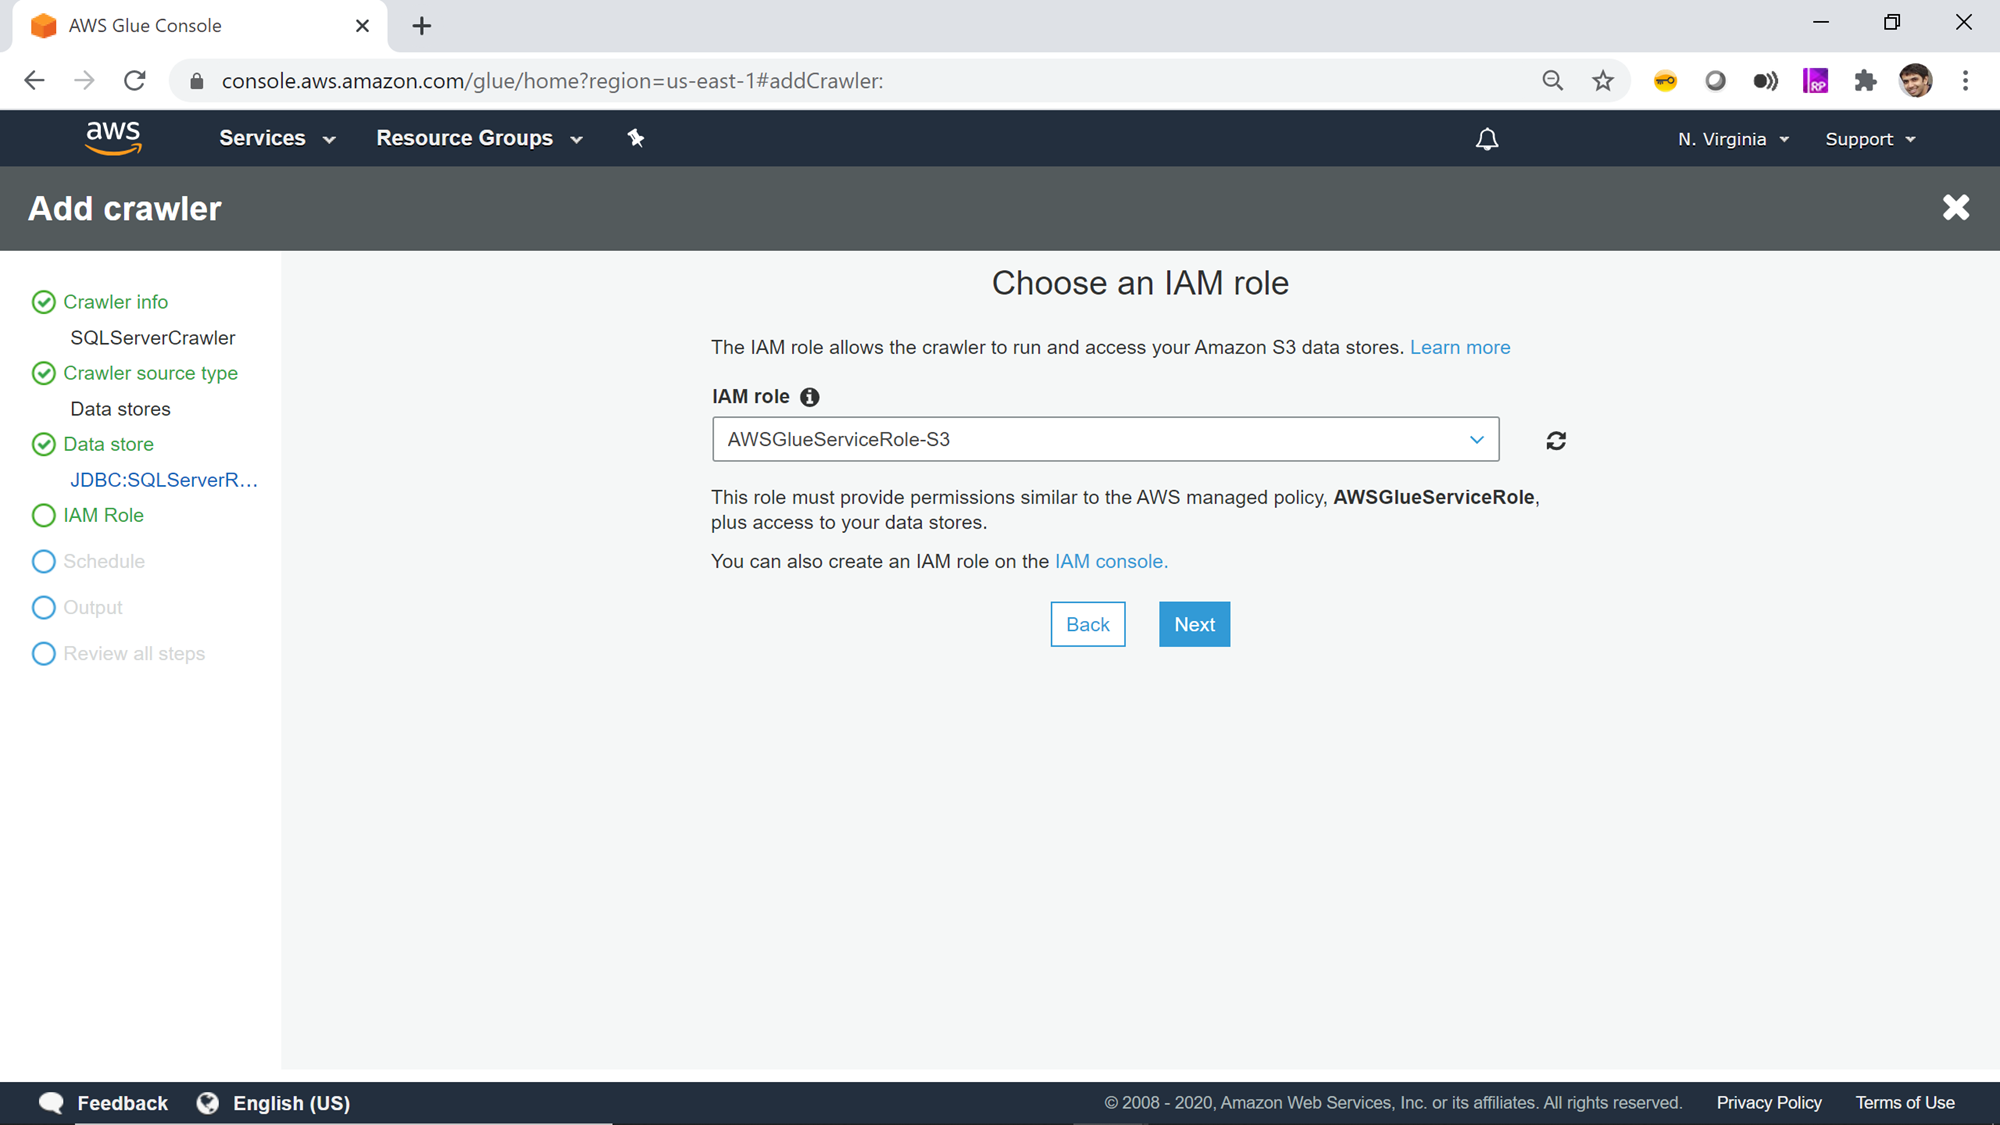
Task: Select the Review all steps circle
Action: tap(44, 654)
